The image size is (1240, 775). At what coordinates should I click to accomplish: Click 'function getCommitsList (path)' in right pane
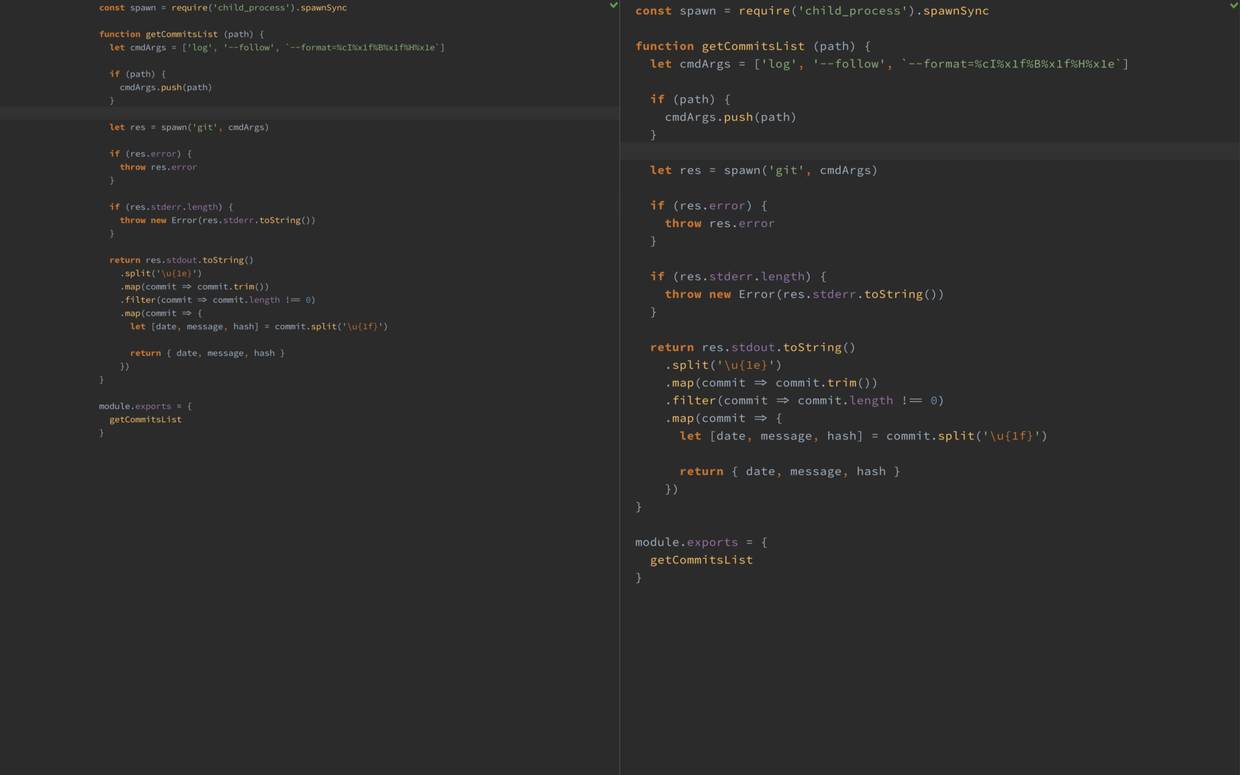[x=753, y=46]
